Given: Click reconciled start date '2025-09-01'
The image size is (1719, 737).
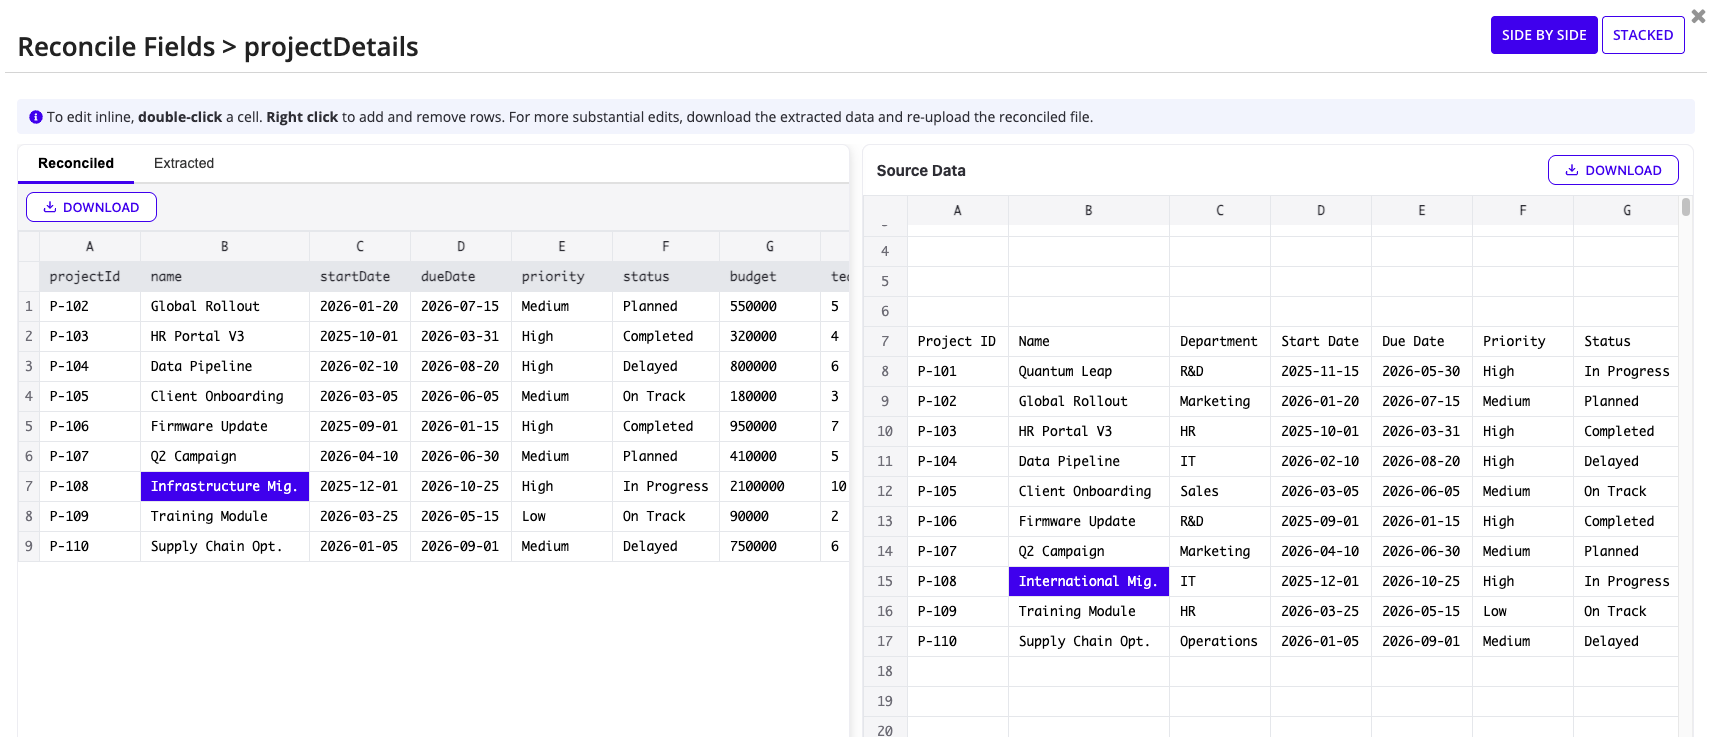Looking at the screenshot, I should click(360, 426).
